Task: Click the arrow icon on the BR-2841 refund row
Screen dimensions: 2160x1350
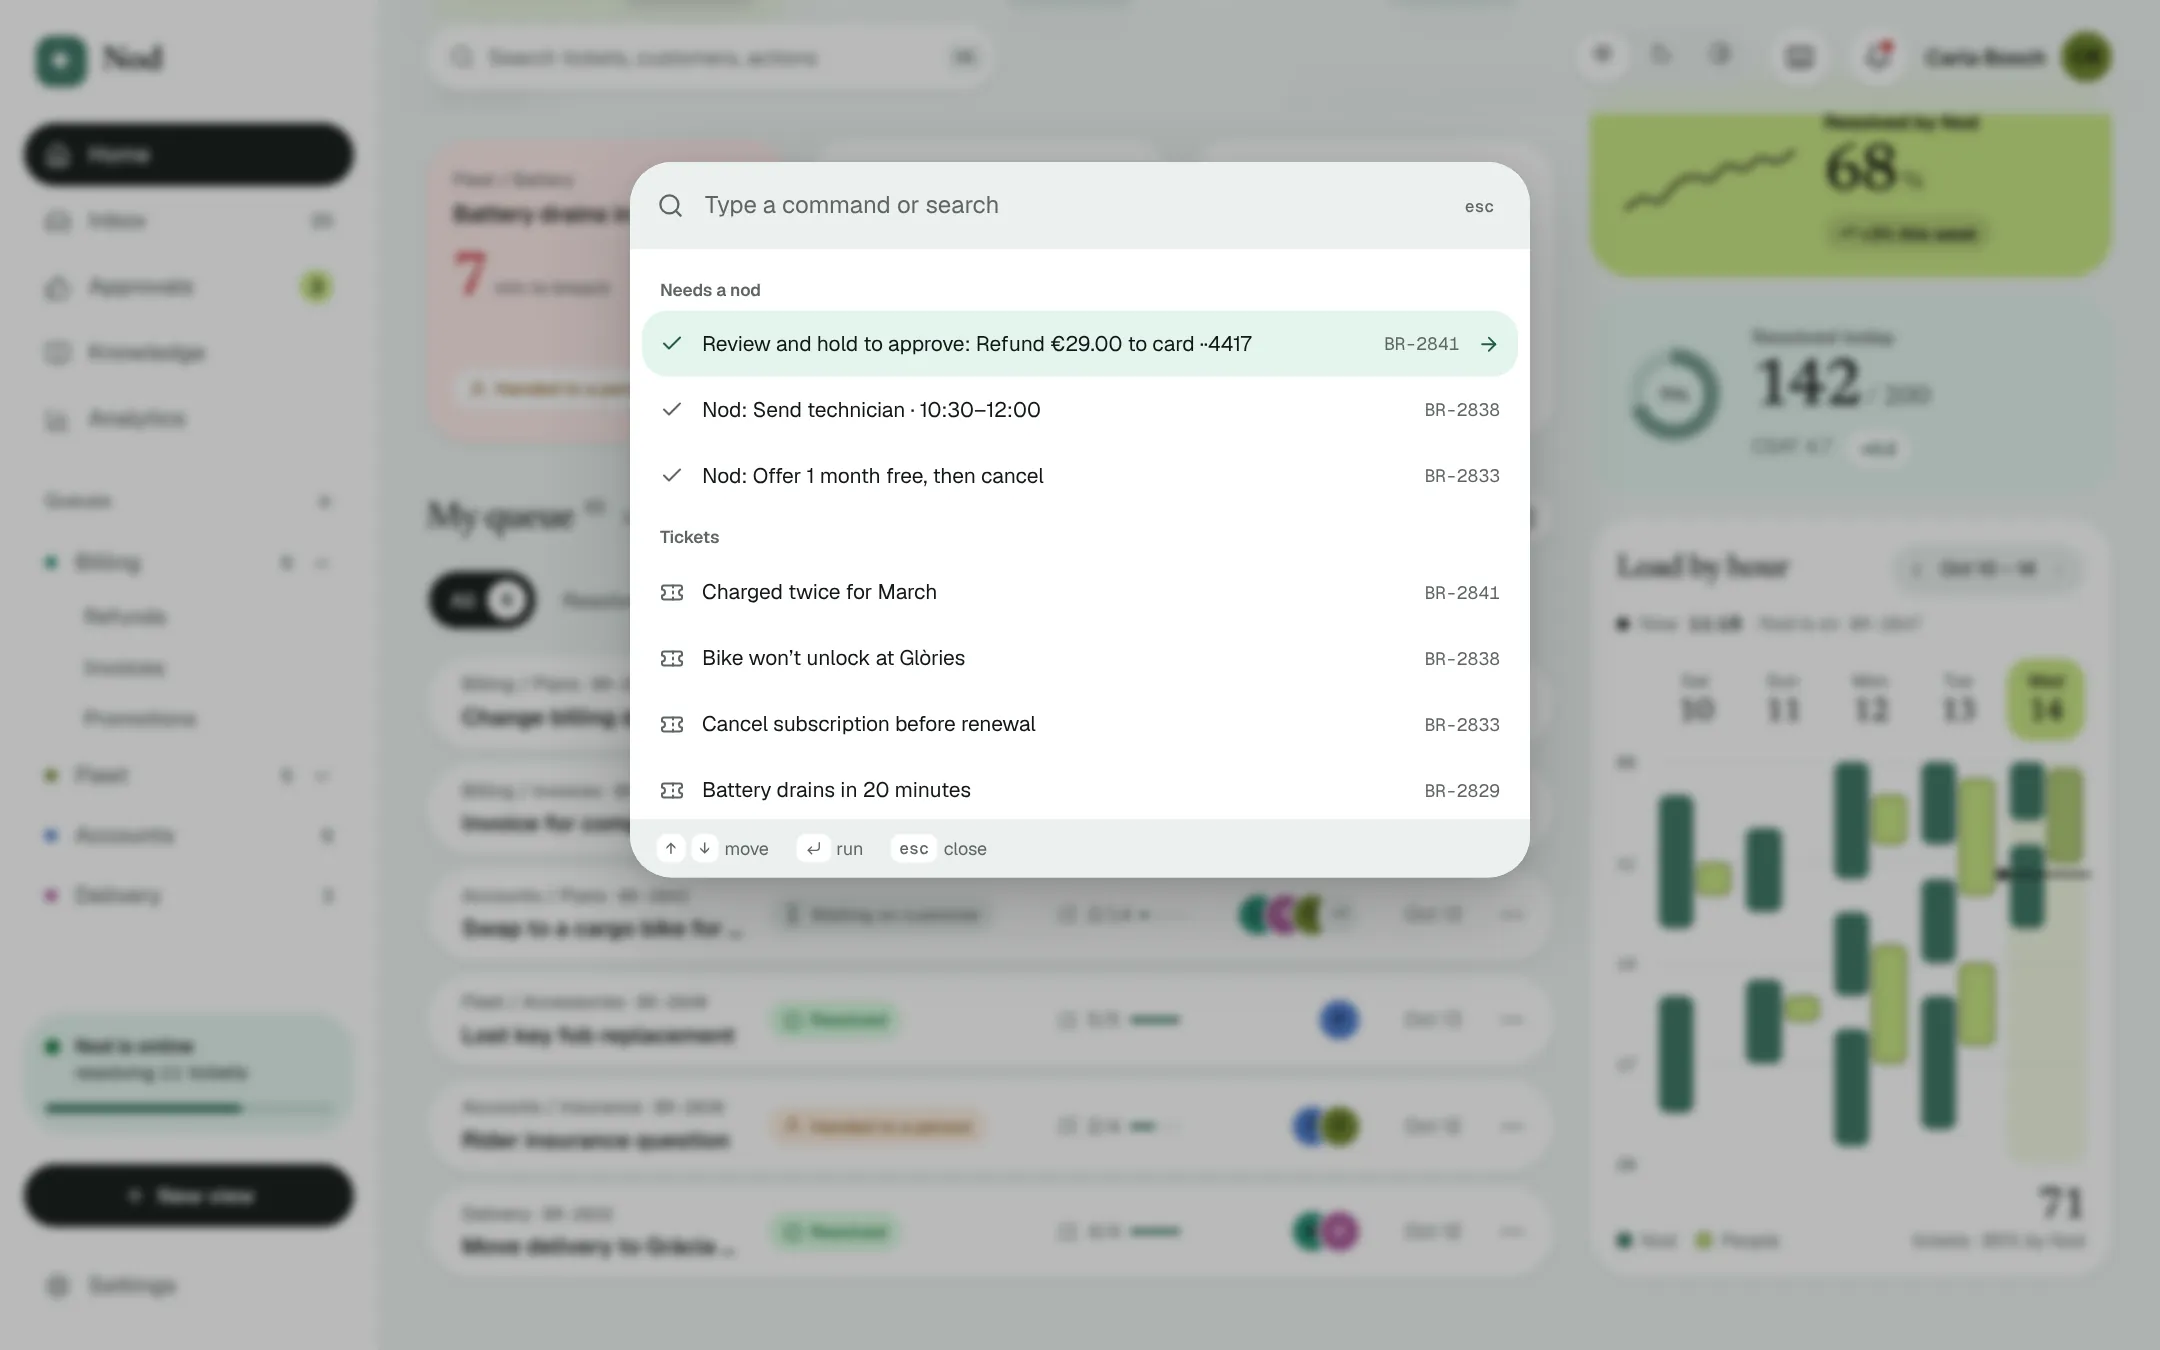Action: tap(1489, 344)
